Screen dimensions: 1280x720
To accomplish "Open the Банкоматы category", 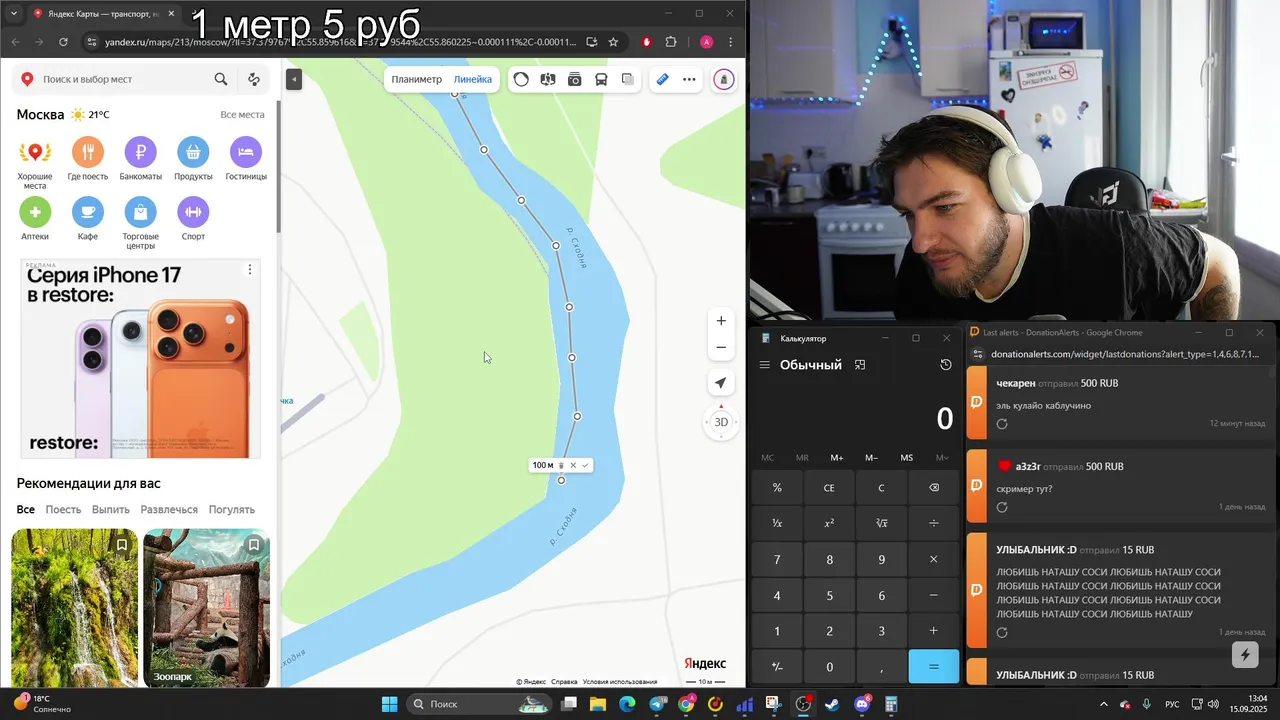I will coord(140,160).
